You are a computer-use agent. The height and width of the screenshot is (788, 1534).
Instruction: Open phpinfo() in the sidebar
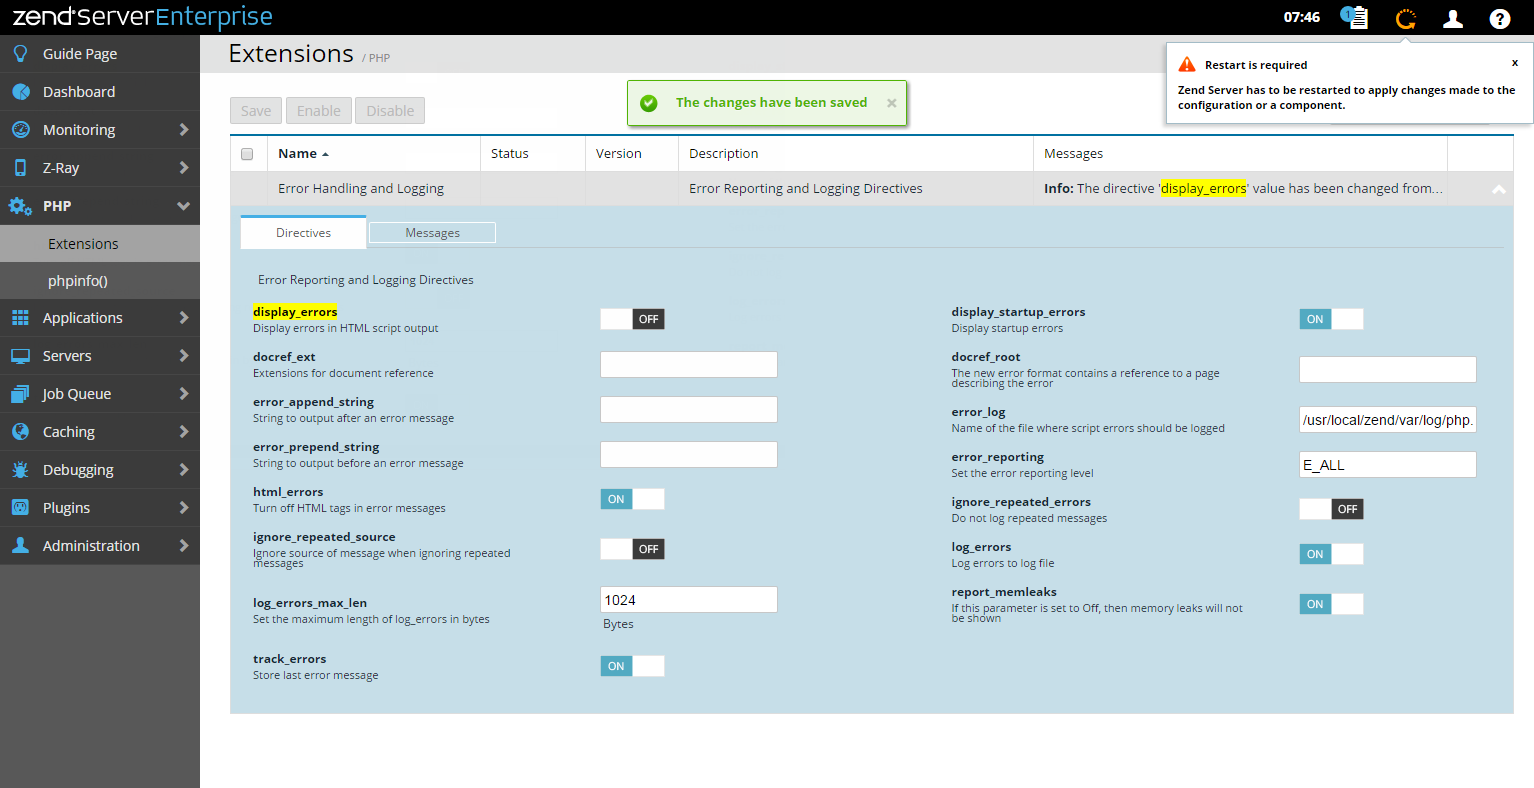tap(78, 281)
